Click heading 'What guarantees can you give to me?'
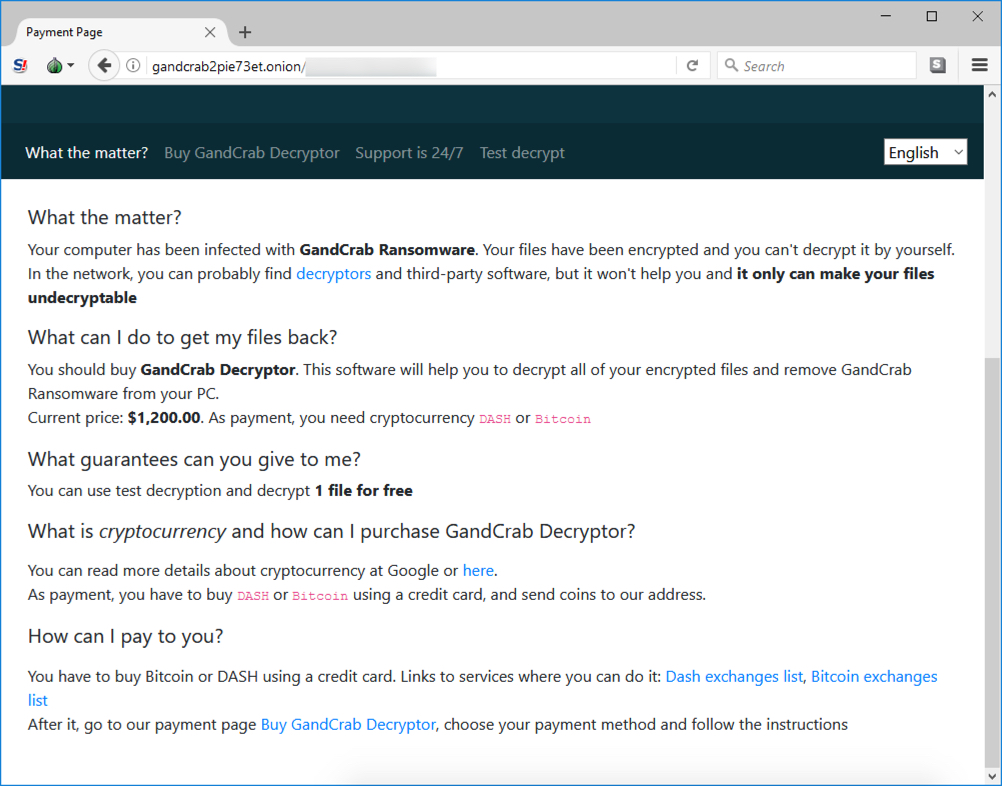The width and height of the screenshot is (1002, 786). click(194, 459)
